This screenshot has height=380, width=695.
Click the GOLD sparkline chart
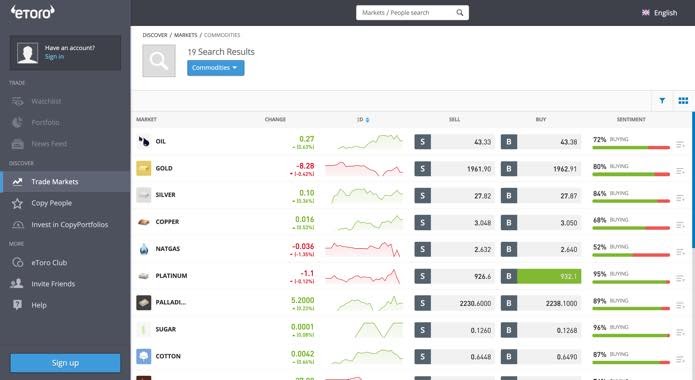(364, 168)
